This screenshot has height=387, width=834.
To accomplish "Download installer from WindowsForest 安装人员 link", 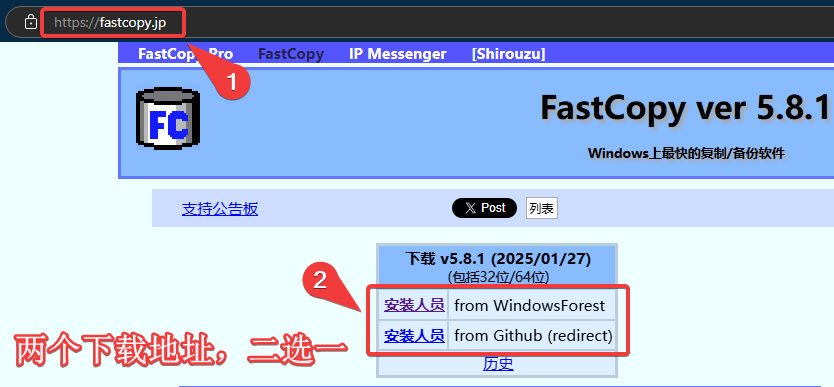I will click(414, 305).
